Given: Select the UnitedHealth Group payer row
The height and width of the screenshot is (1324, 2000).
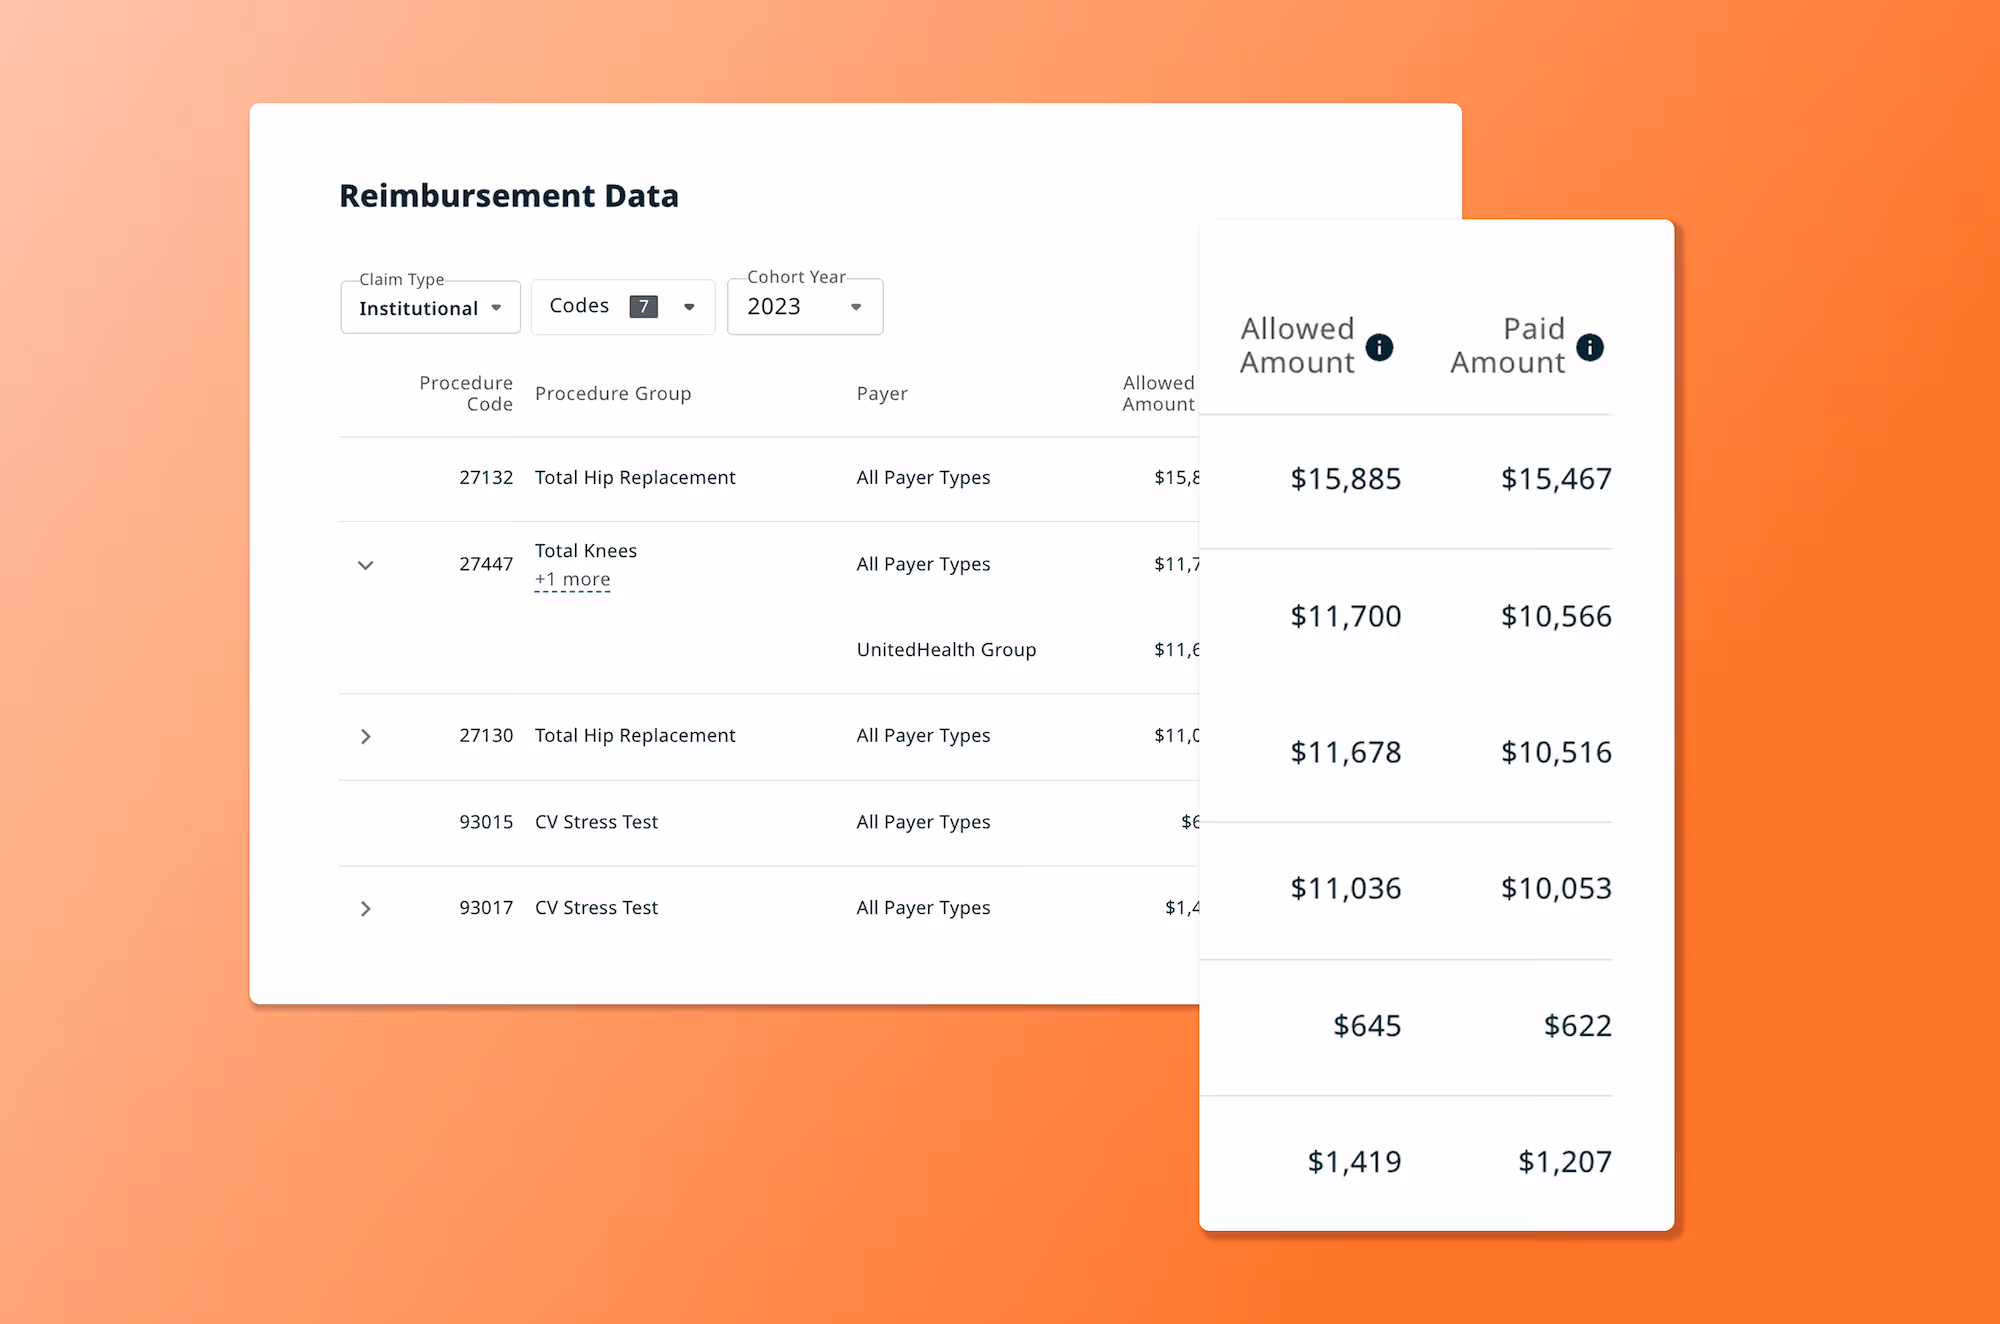Looking at the screenshot, I should (946, 650).
